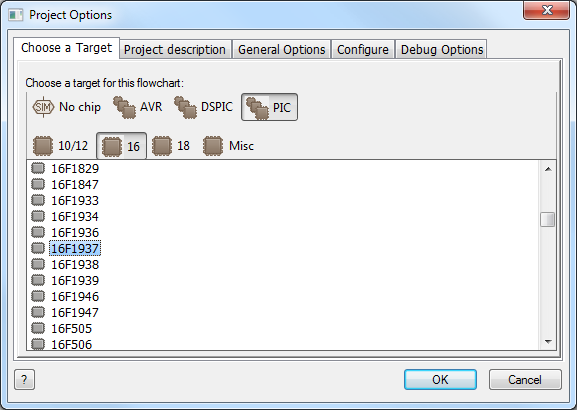Viewport: 577px width, 410px height.
Task: Click the scrollbar thumb in chip list
Action: [548, 220]
